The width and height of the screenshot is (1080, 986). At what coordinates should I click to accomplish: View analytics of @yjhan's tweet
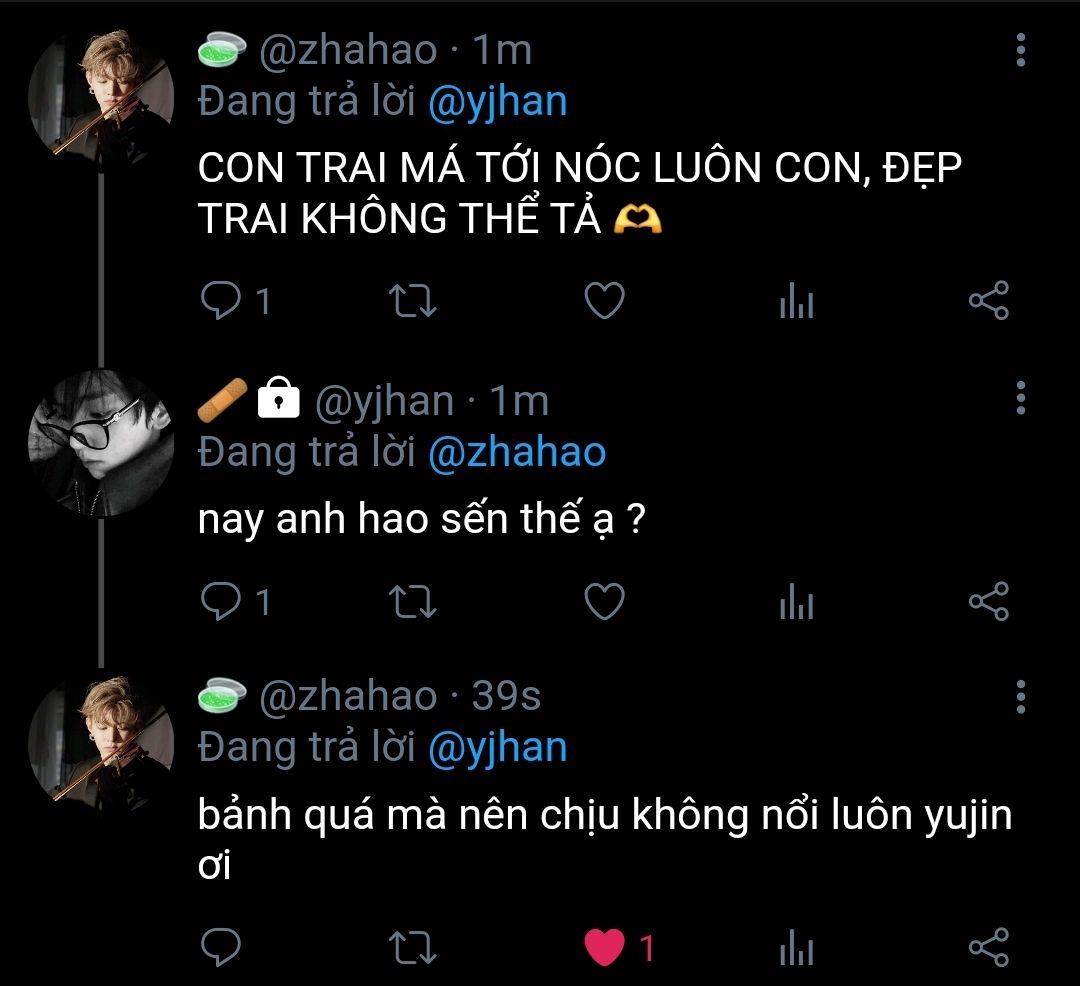tap(796, 602)
